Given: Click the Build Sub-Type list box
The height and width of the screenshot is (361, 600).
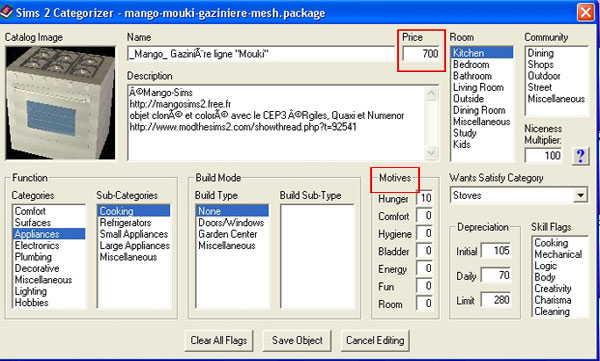Looking at the screenshot, I should pos(318,256).
